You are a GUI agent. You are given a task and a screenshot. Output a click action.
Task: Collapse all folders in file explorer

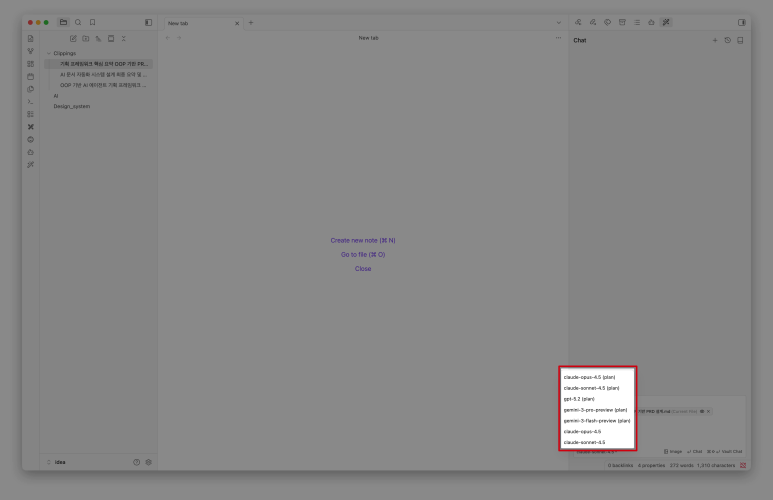pos(123,38)
